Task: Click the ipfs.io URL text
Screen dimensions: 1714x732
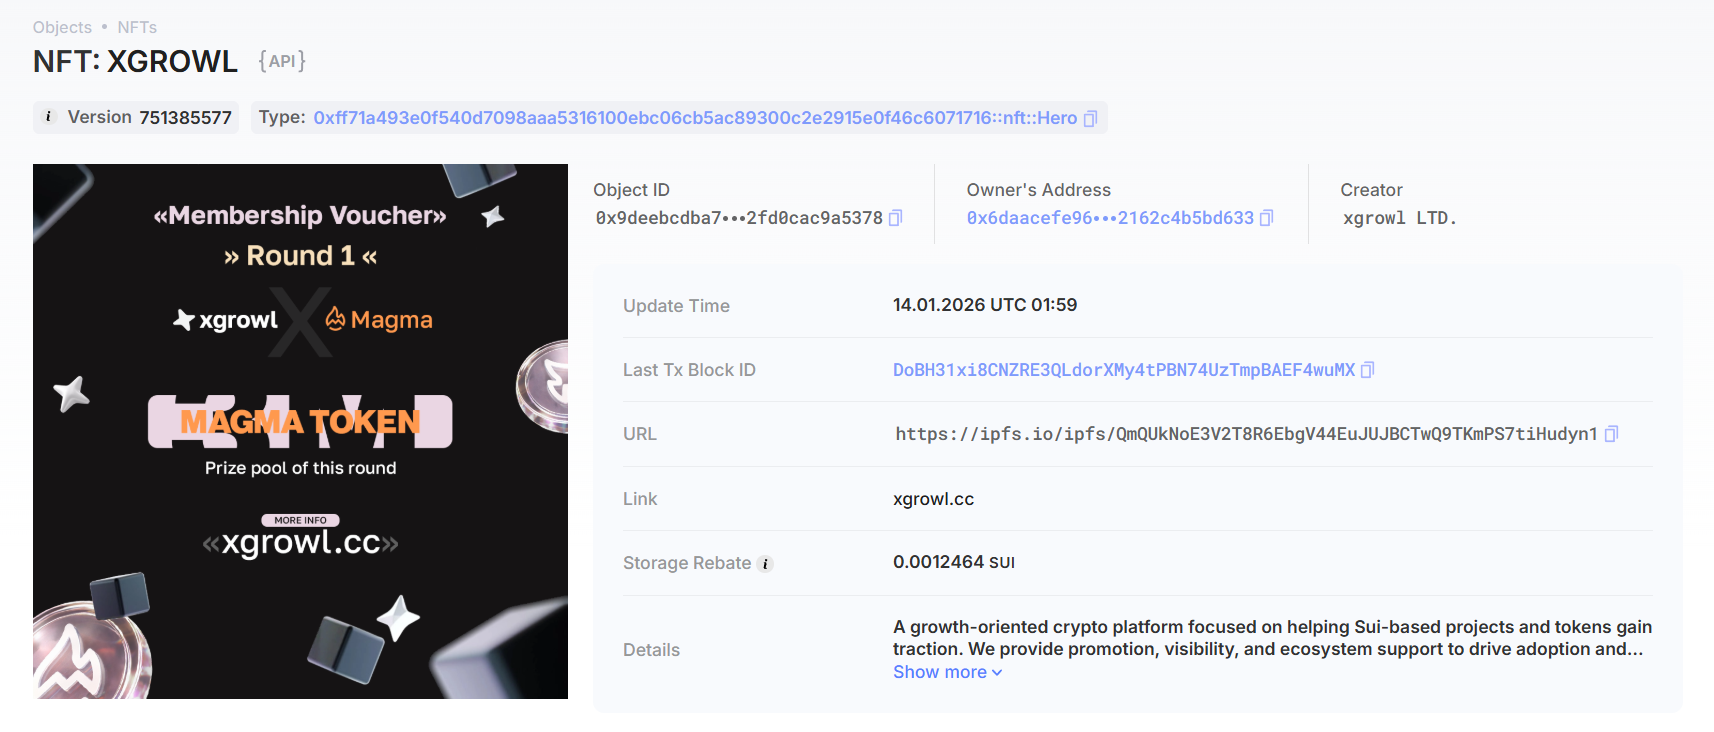Action: (1245, 434)
